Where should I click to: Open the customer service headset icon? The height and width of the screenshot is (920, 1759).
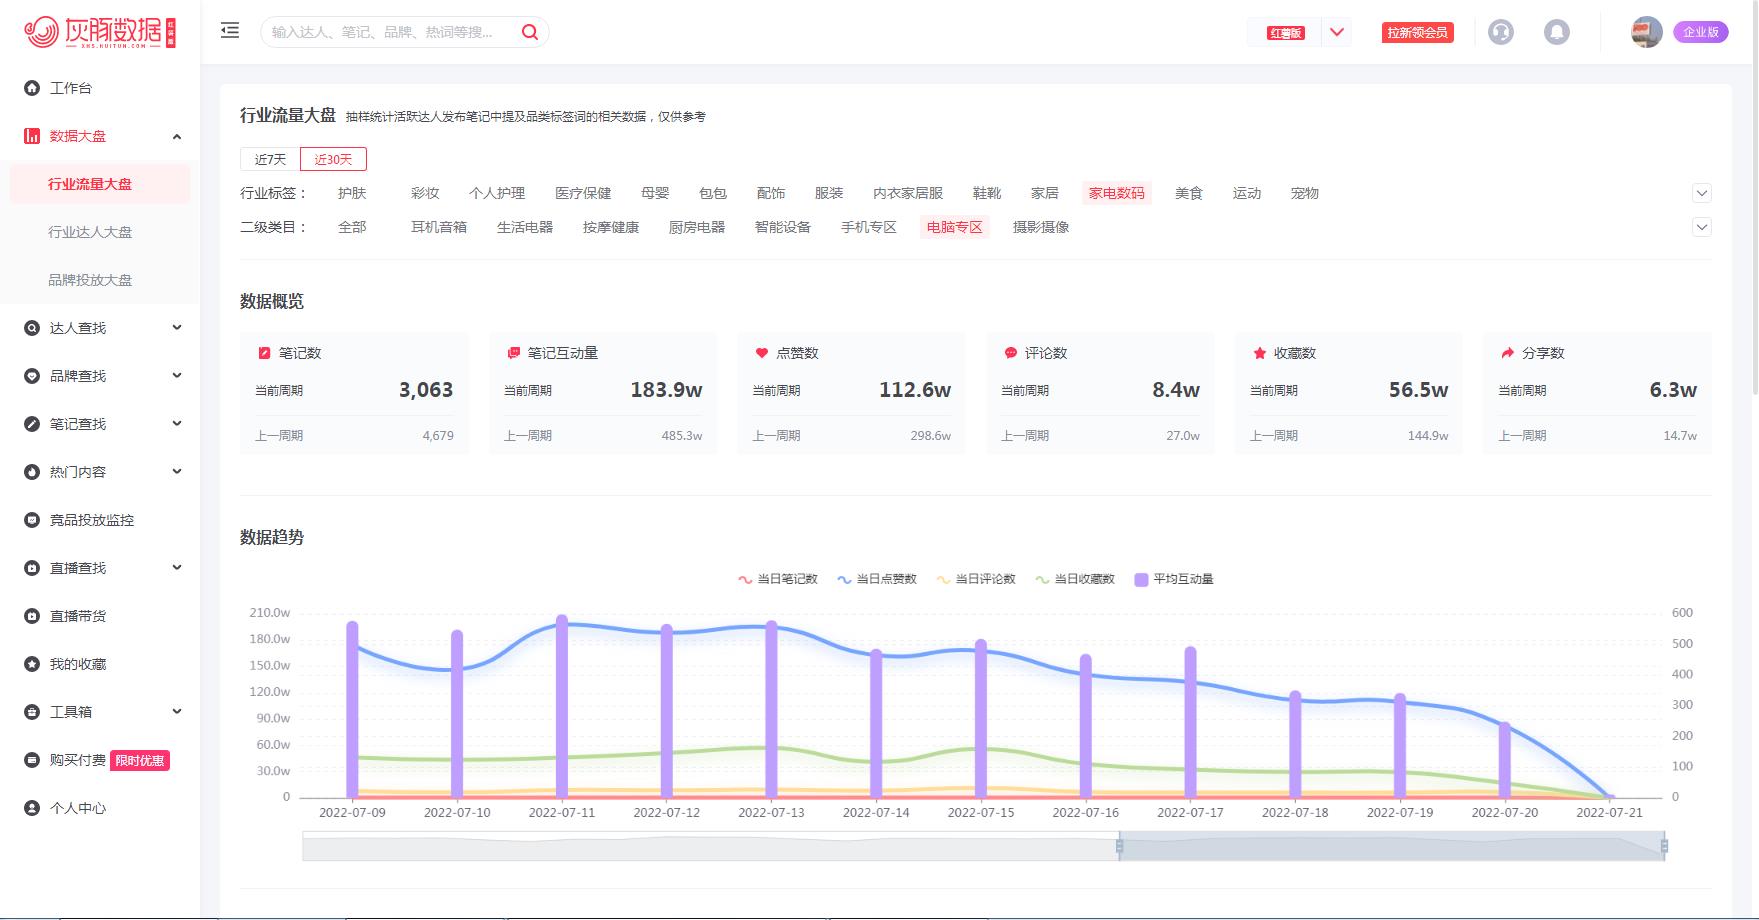coord(1501,32)
